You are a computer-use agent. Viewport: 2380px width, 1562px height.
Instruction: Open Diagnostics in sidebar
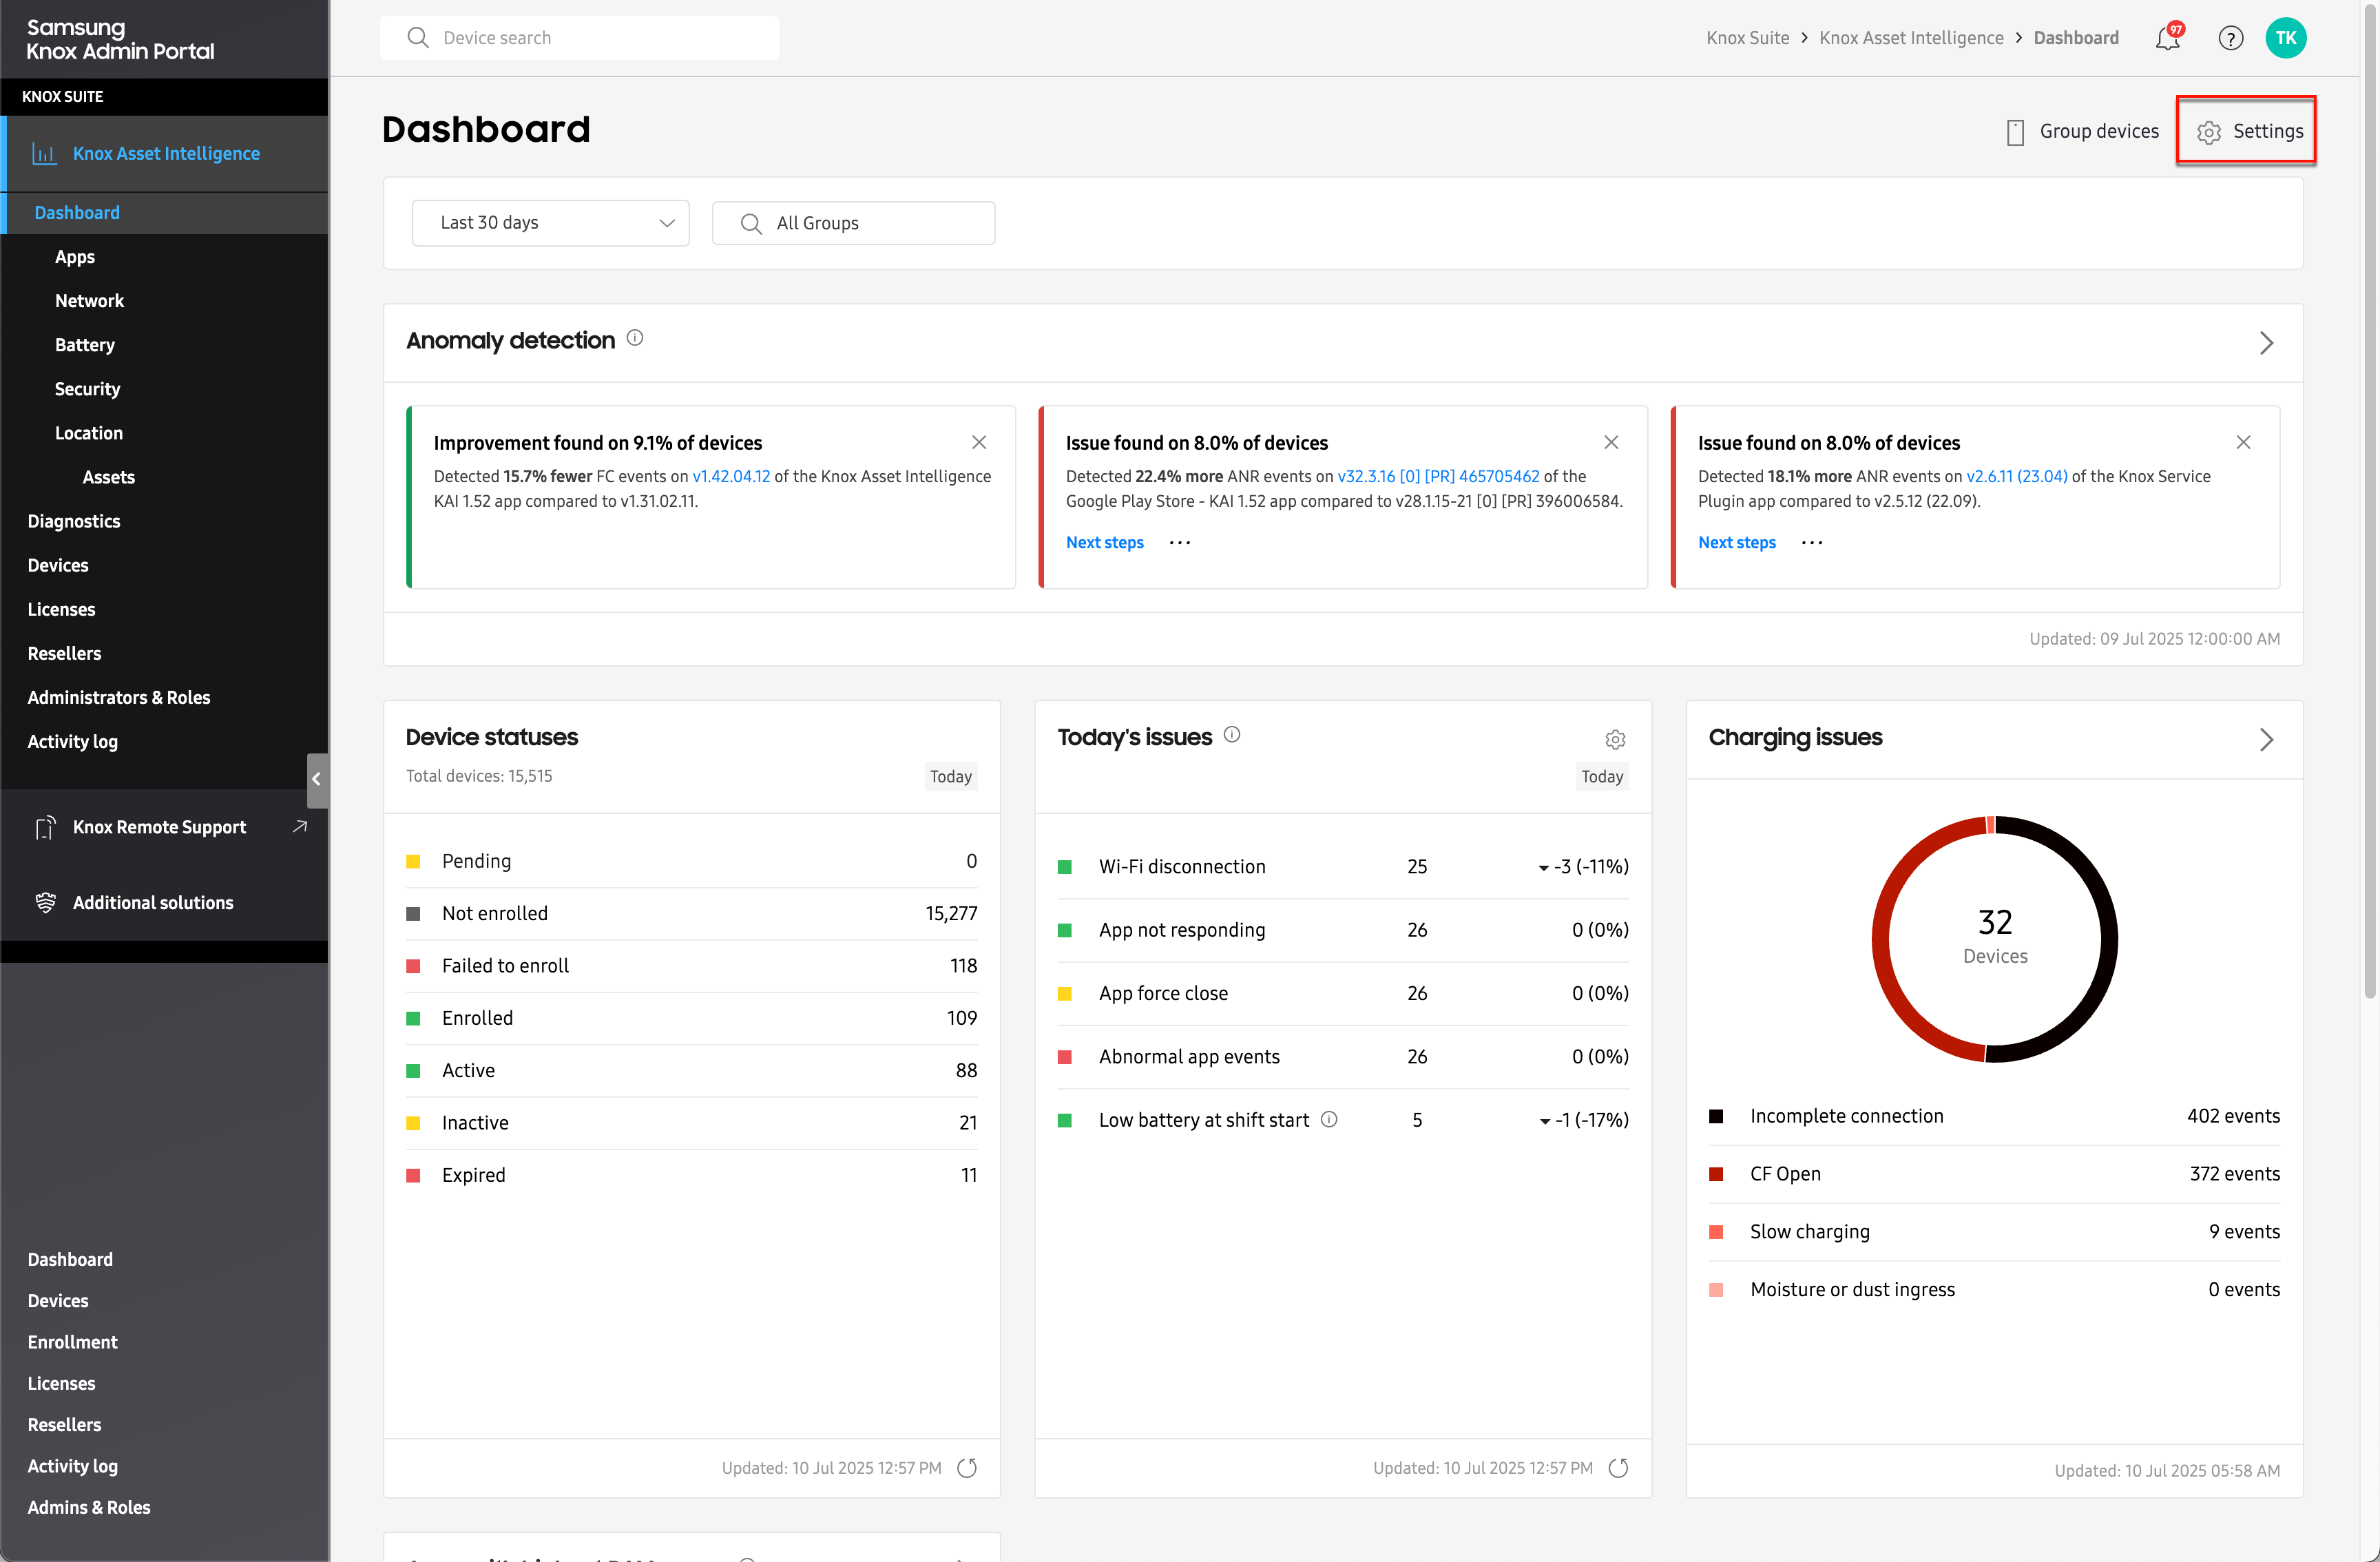click(74, 520)
